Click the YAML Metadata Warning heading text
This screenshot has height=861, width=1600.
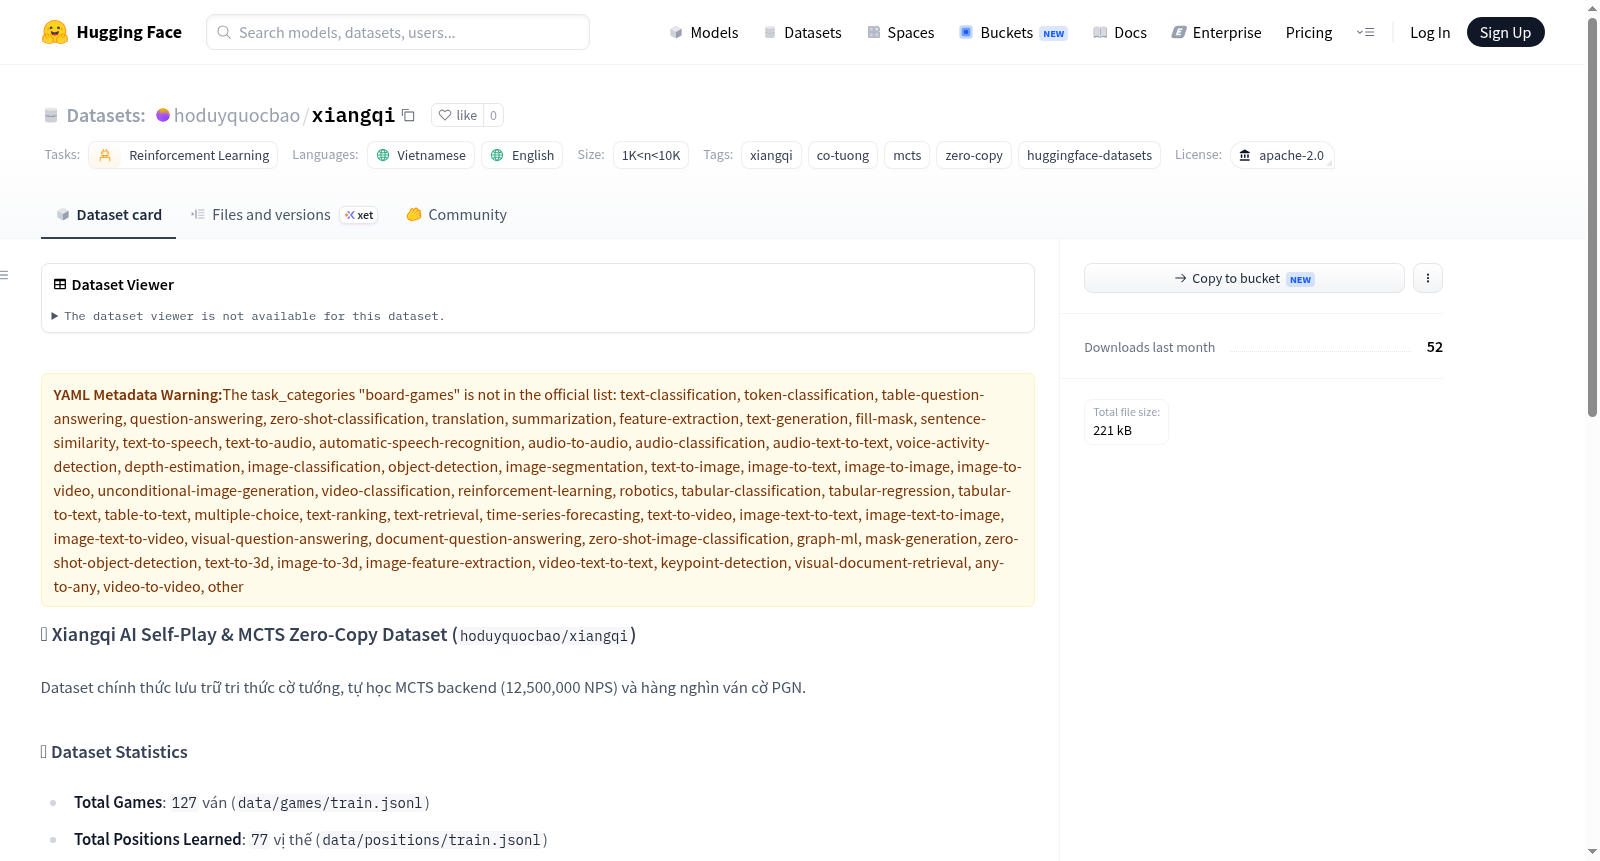138,395
